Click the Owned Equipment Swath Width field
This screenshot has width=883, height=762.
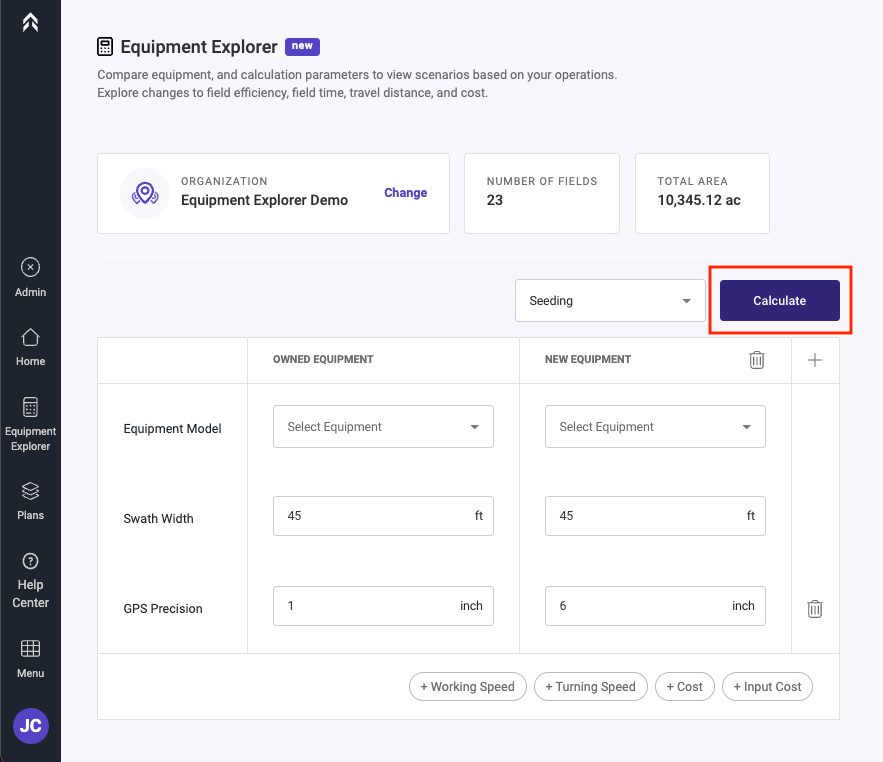click(383, 515)
